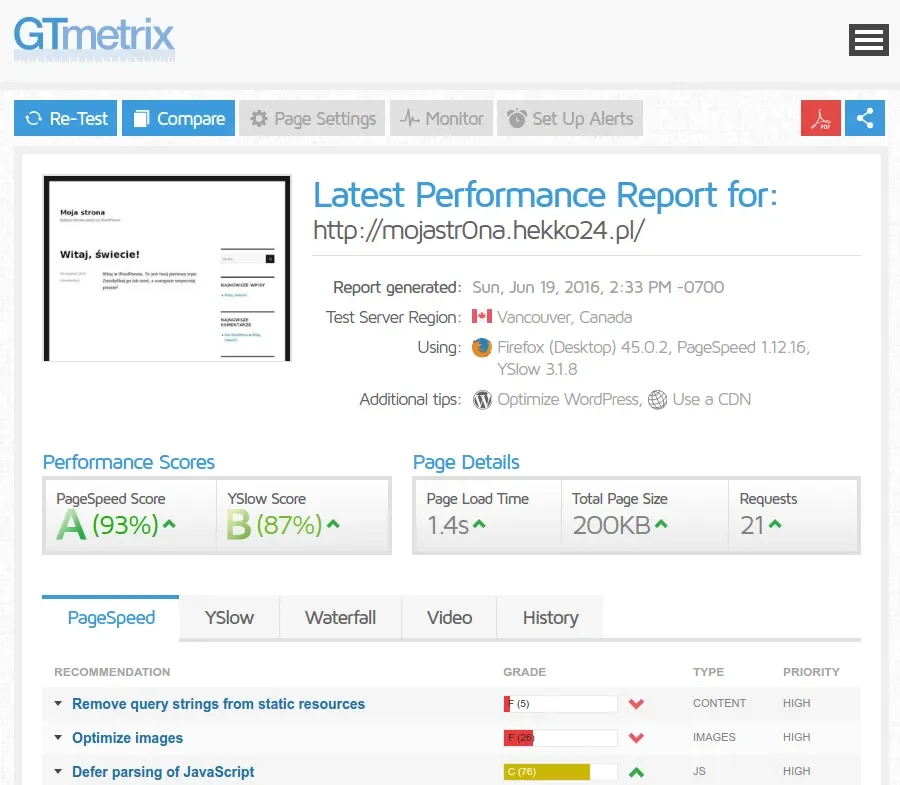The height and width of the screenshot is (785, 900).
Task: Open Optimize images recommendation link
Action: (127, 738)
